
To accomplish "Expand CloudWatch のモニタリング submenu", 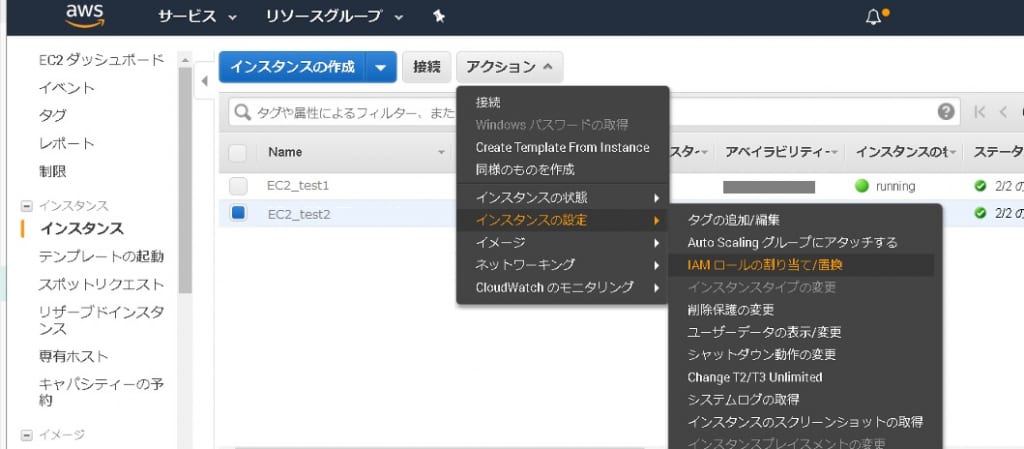I will coord(562,287).
